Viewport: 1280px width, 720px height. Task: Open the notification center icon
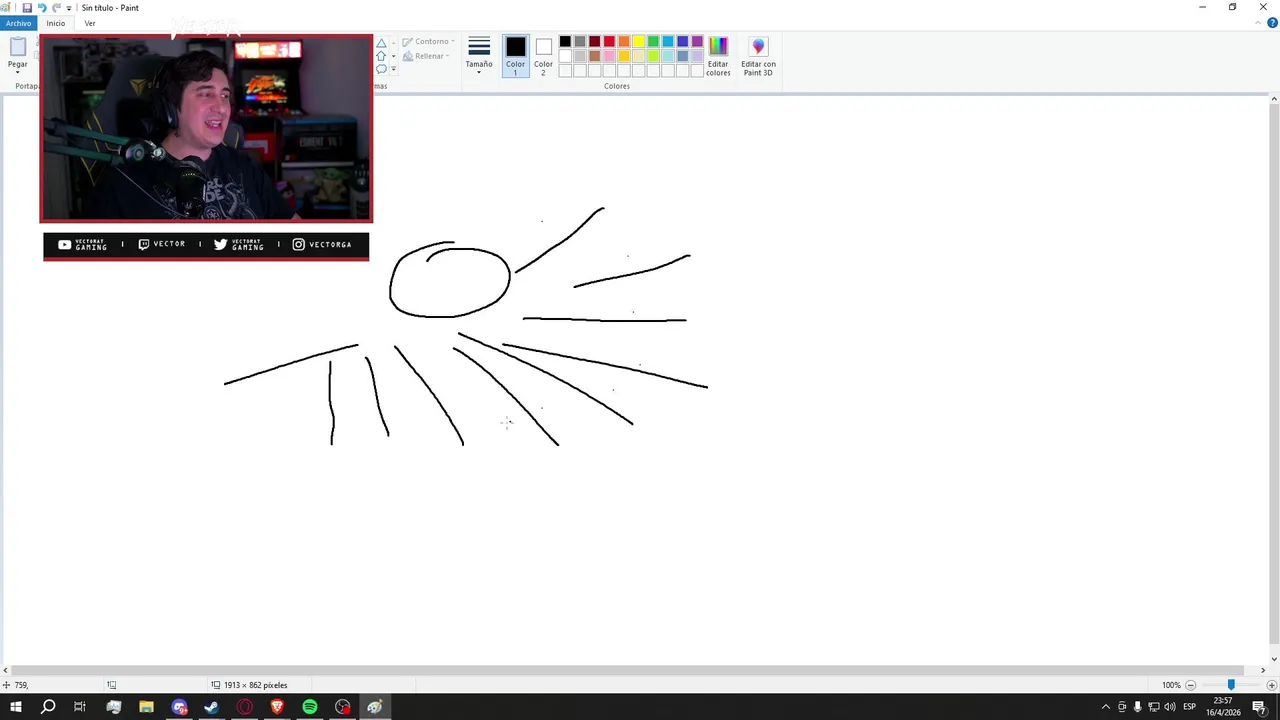[x=1259, y=707]
